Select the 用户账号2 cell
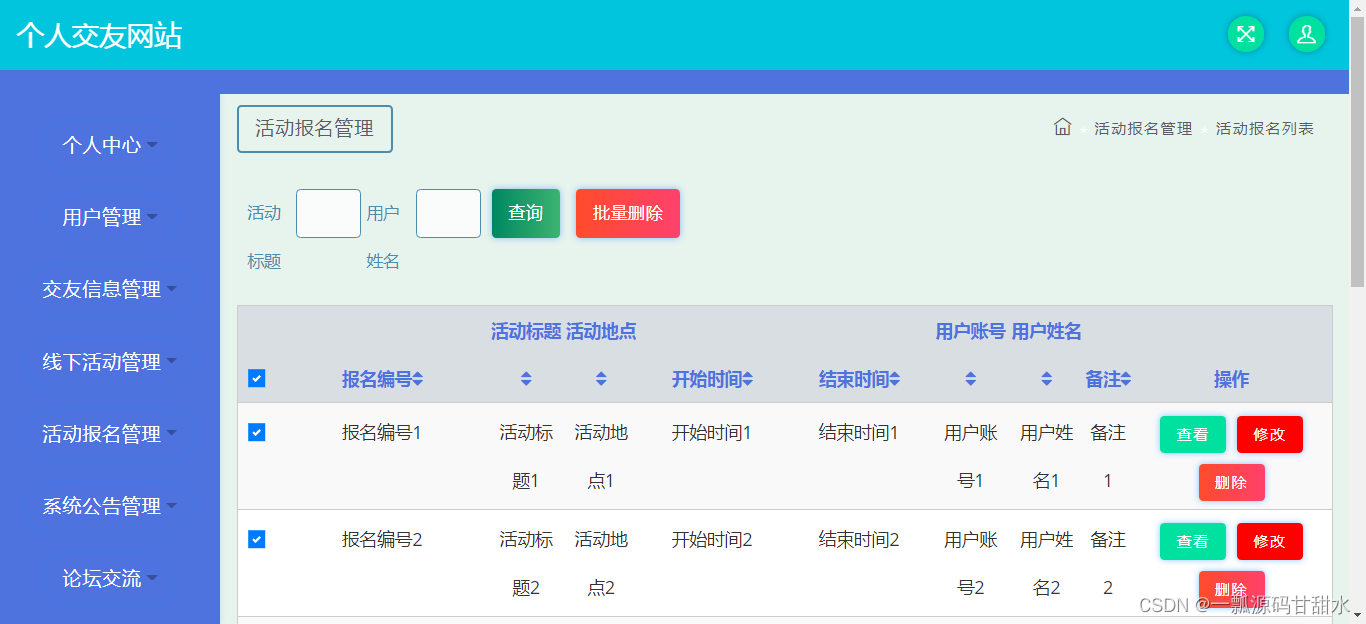1366x624 pixels. click(970, 564)
